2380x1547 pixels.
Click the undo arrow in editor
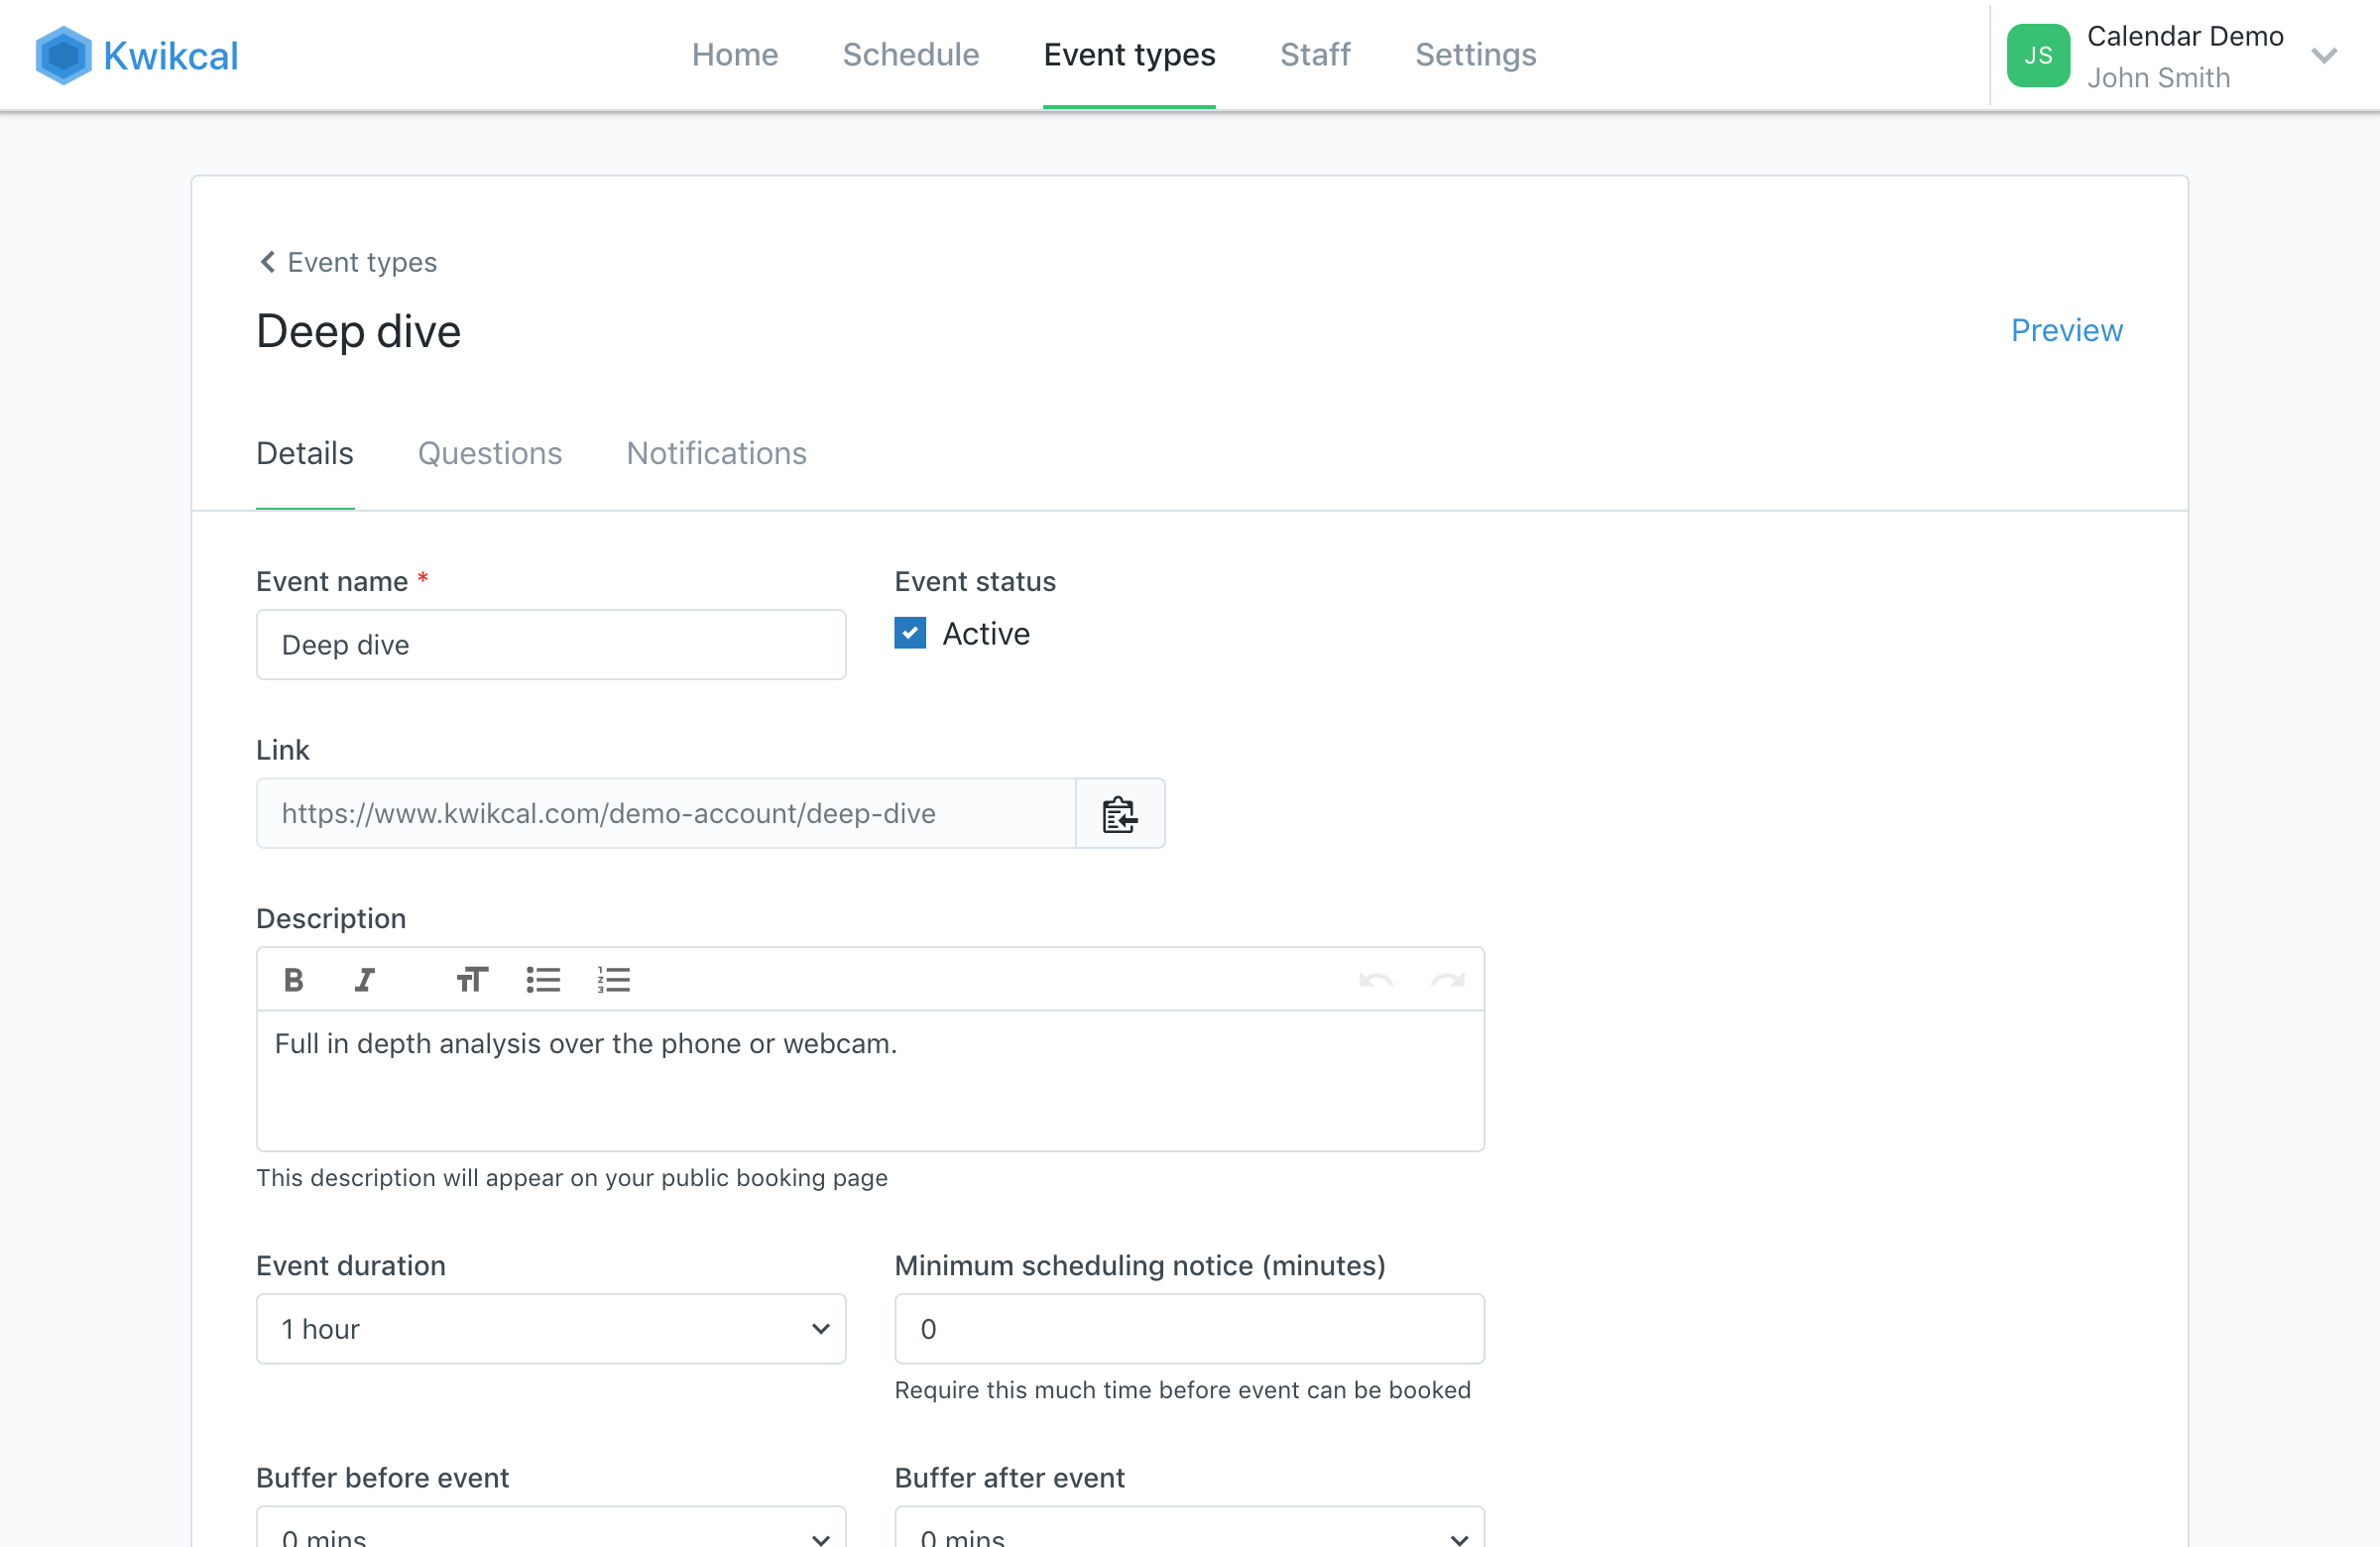(x=1376, y=980)
